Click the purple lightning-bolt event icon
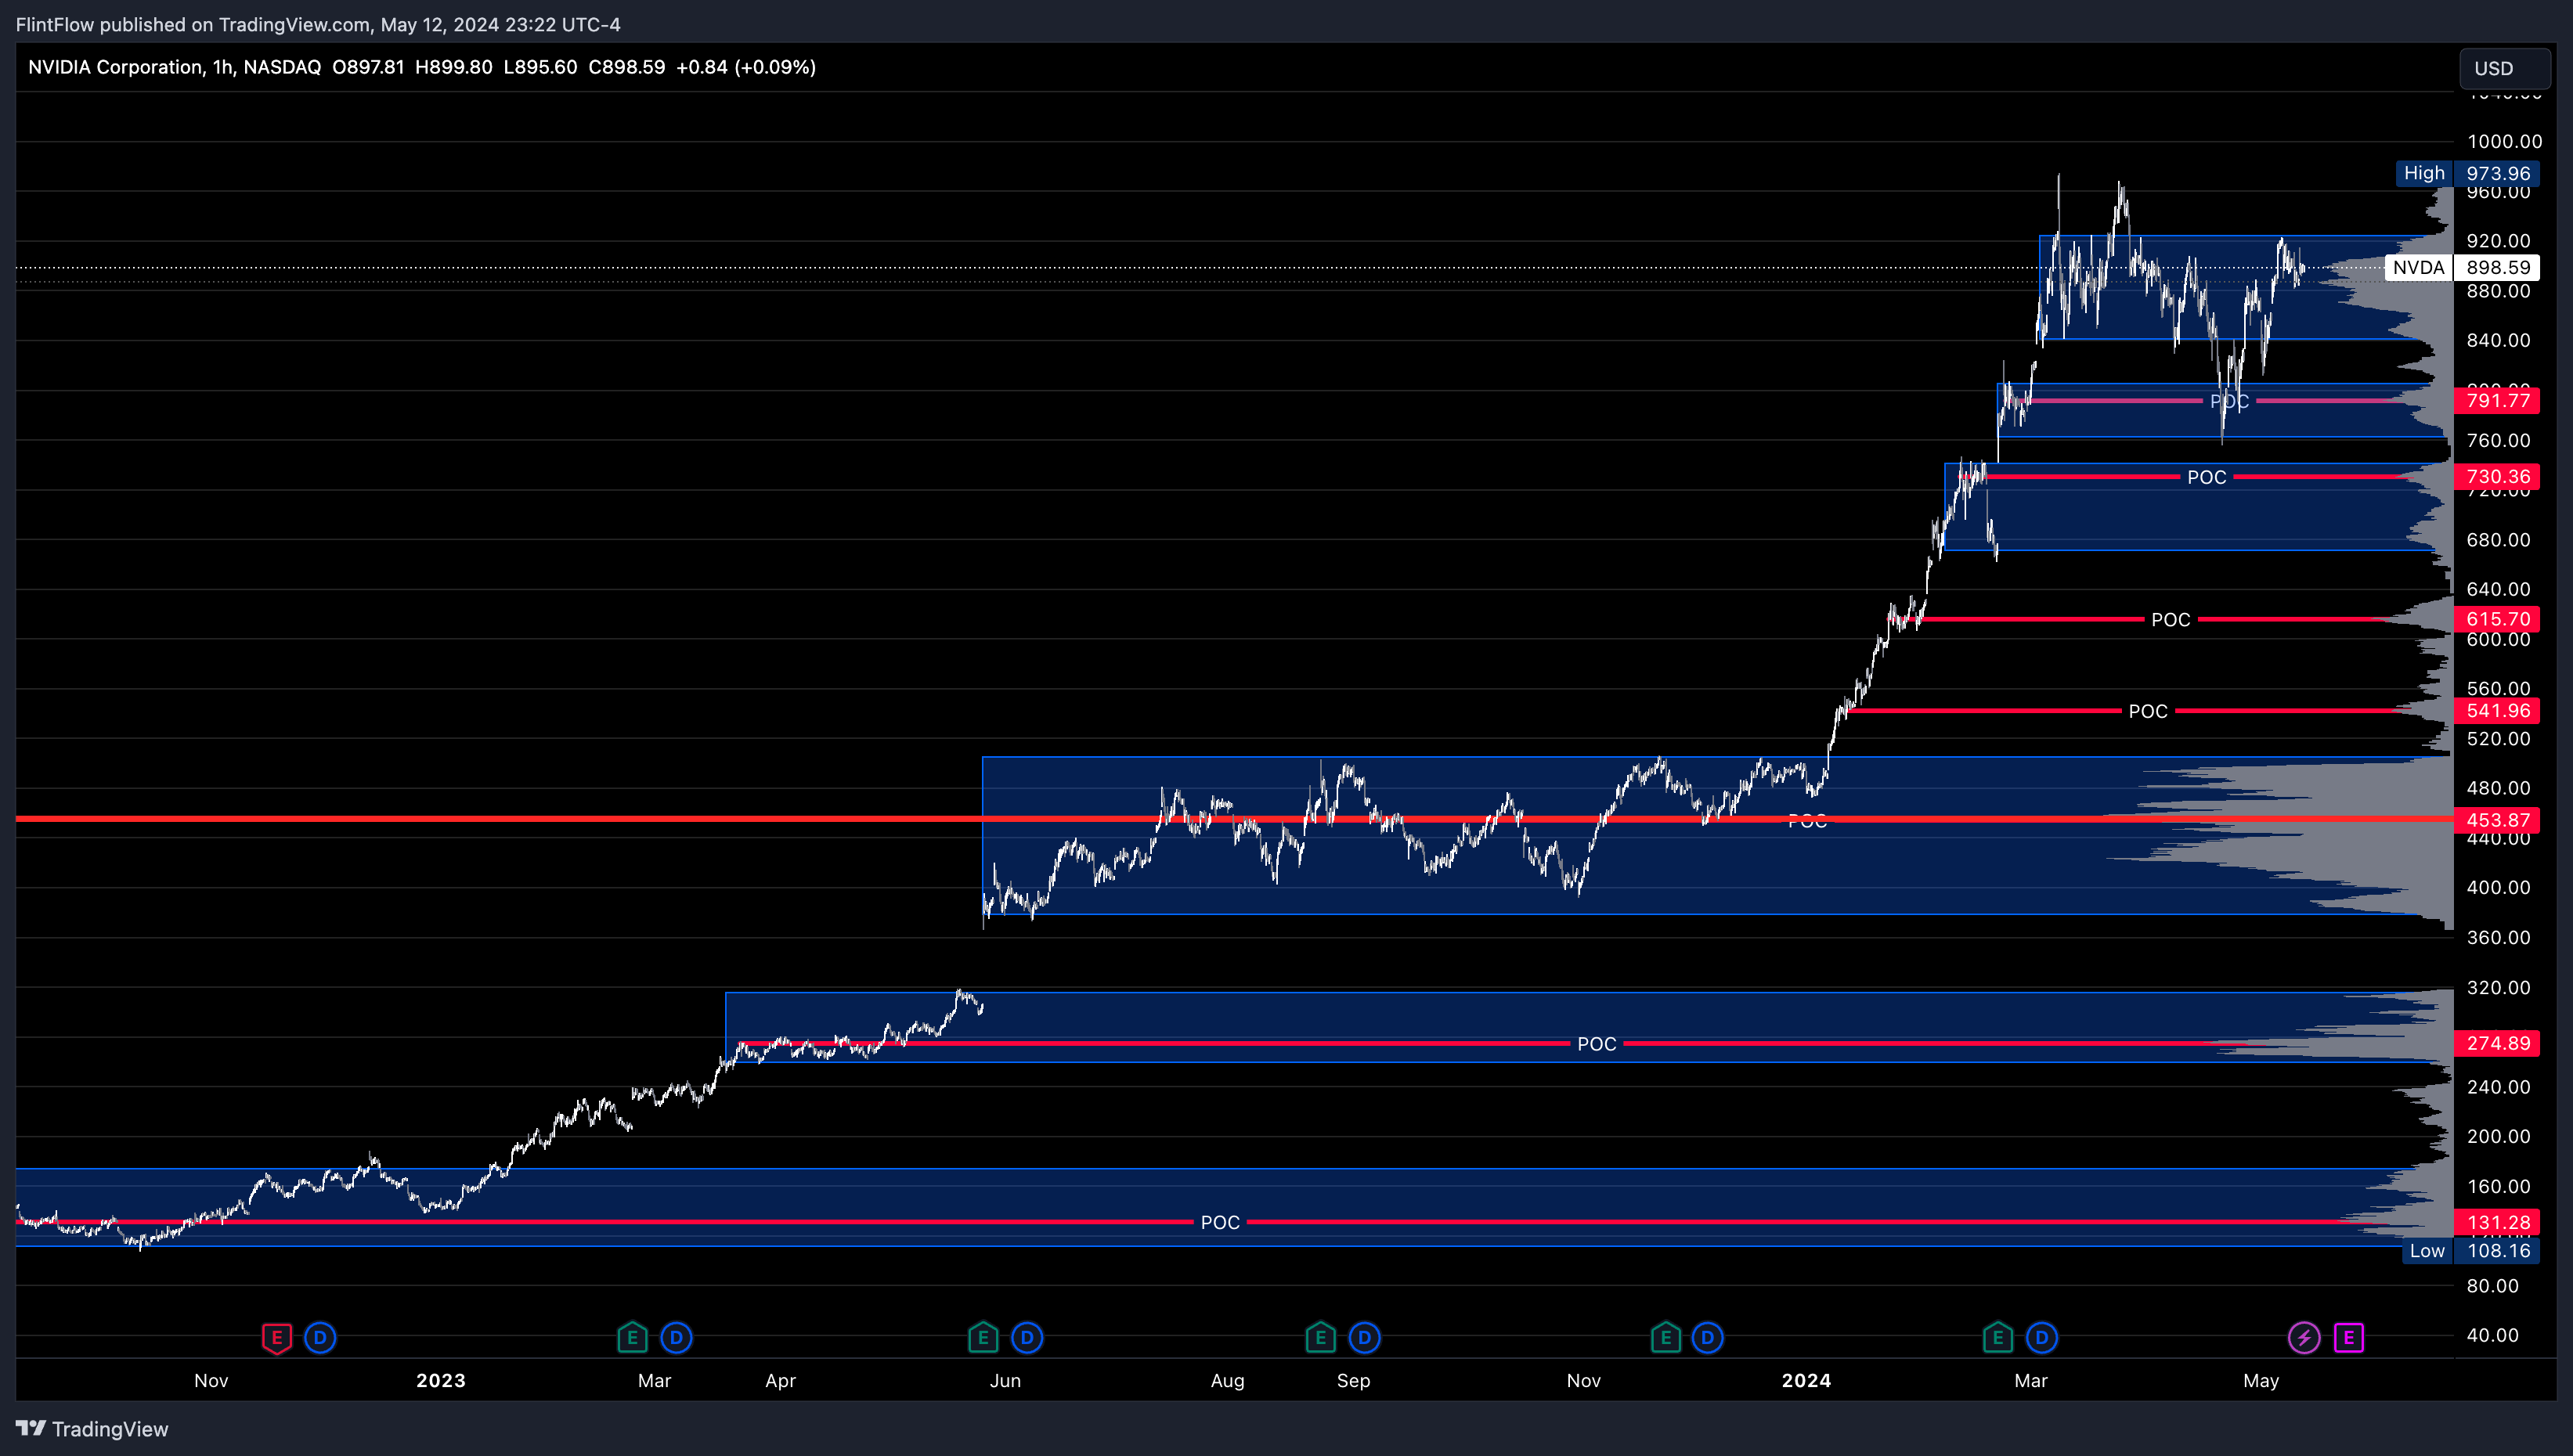Viewport: 2573px width, 1456px height. (x=2304, y=1337)
